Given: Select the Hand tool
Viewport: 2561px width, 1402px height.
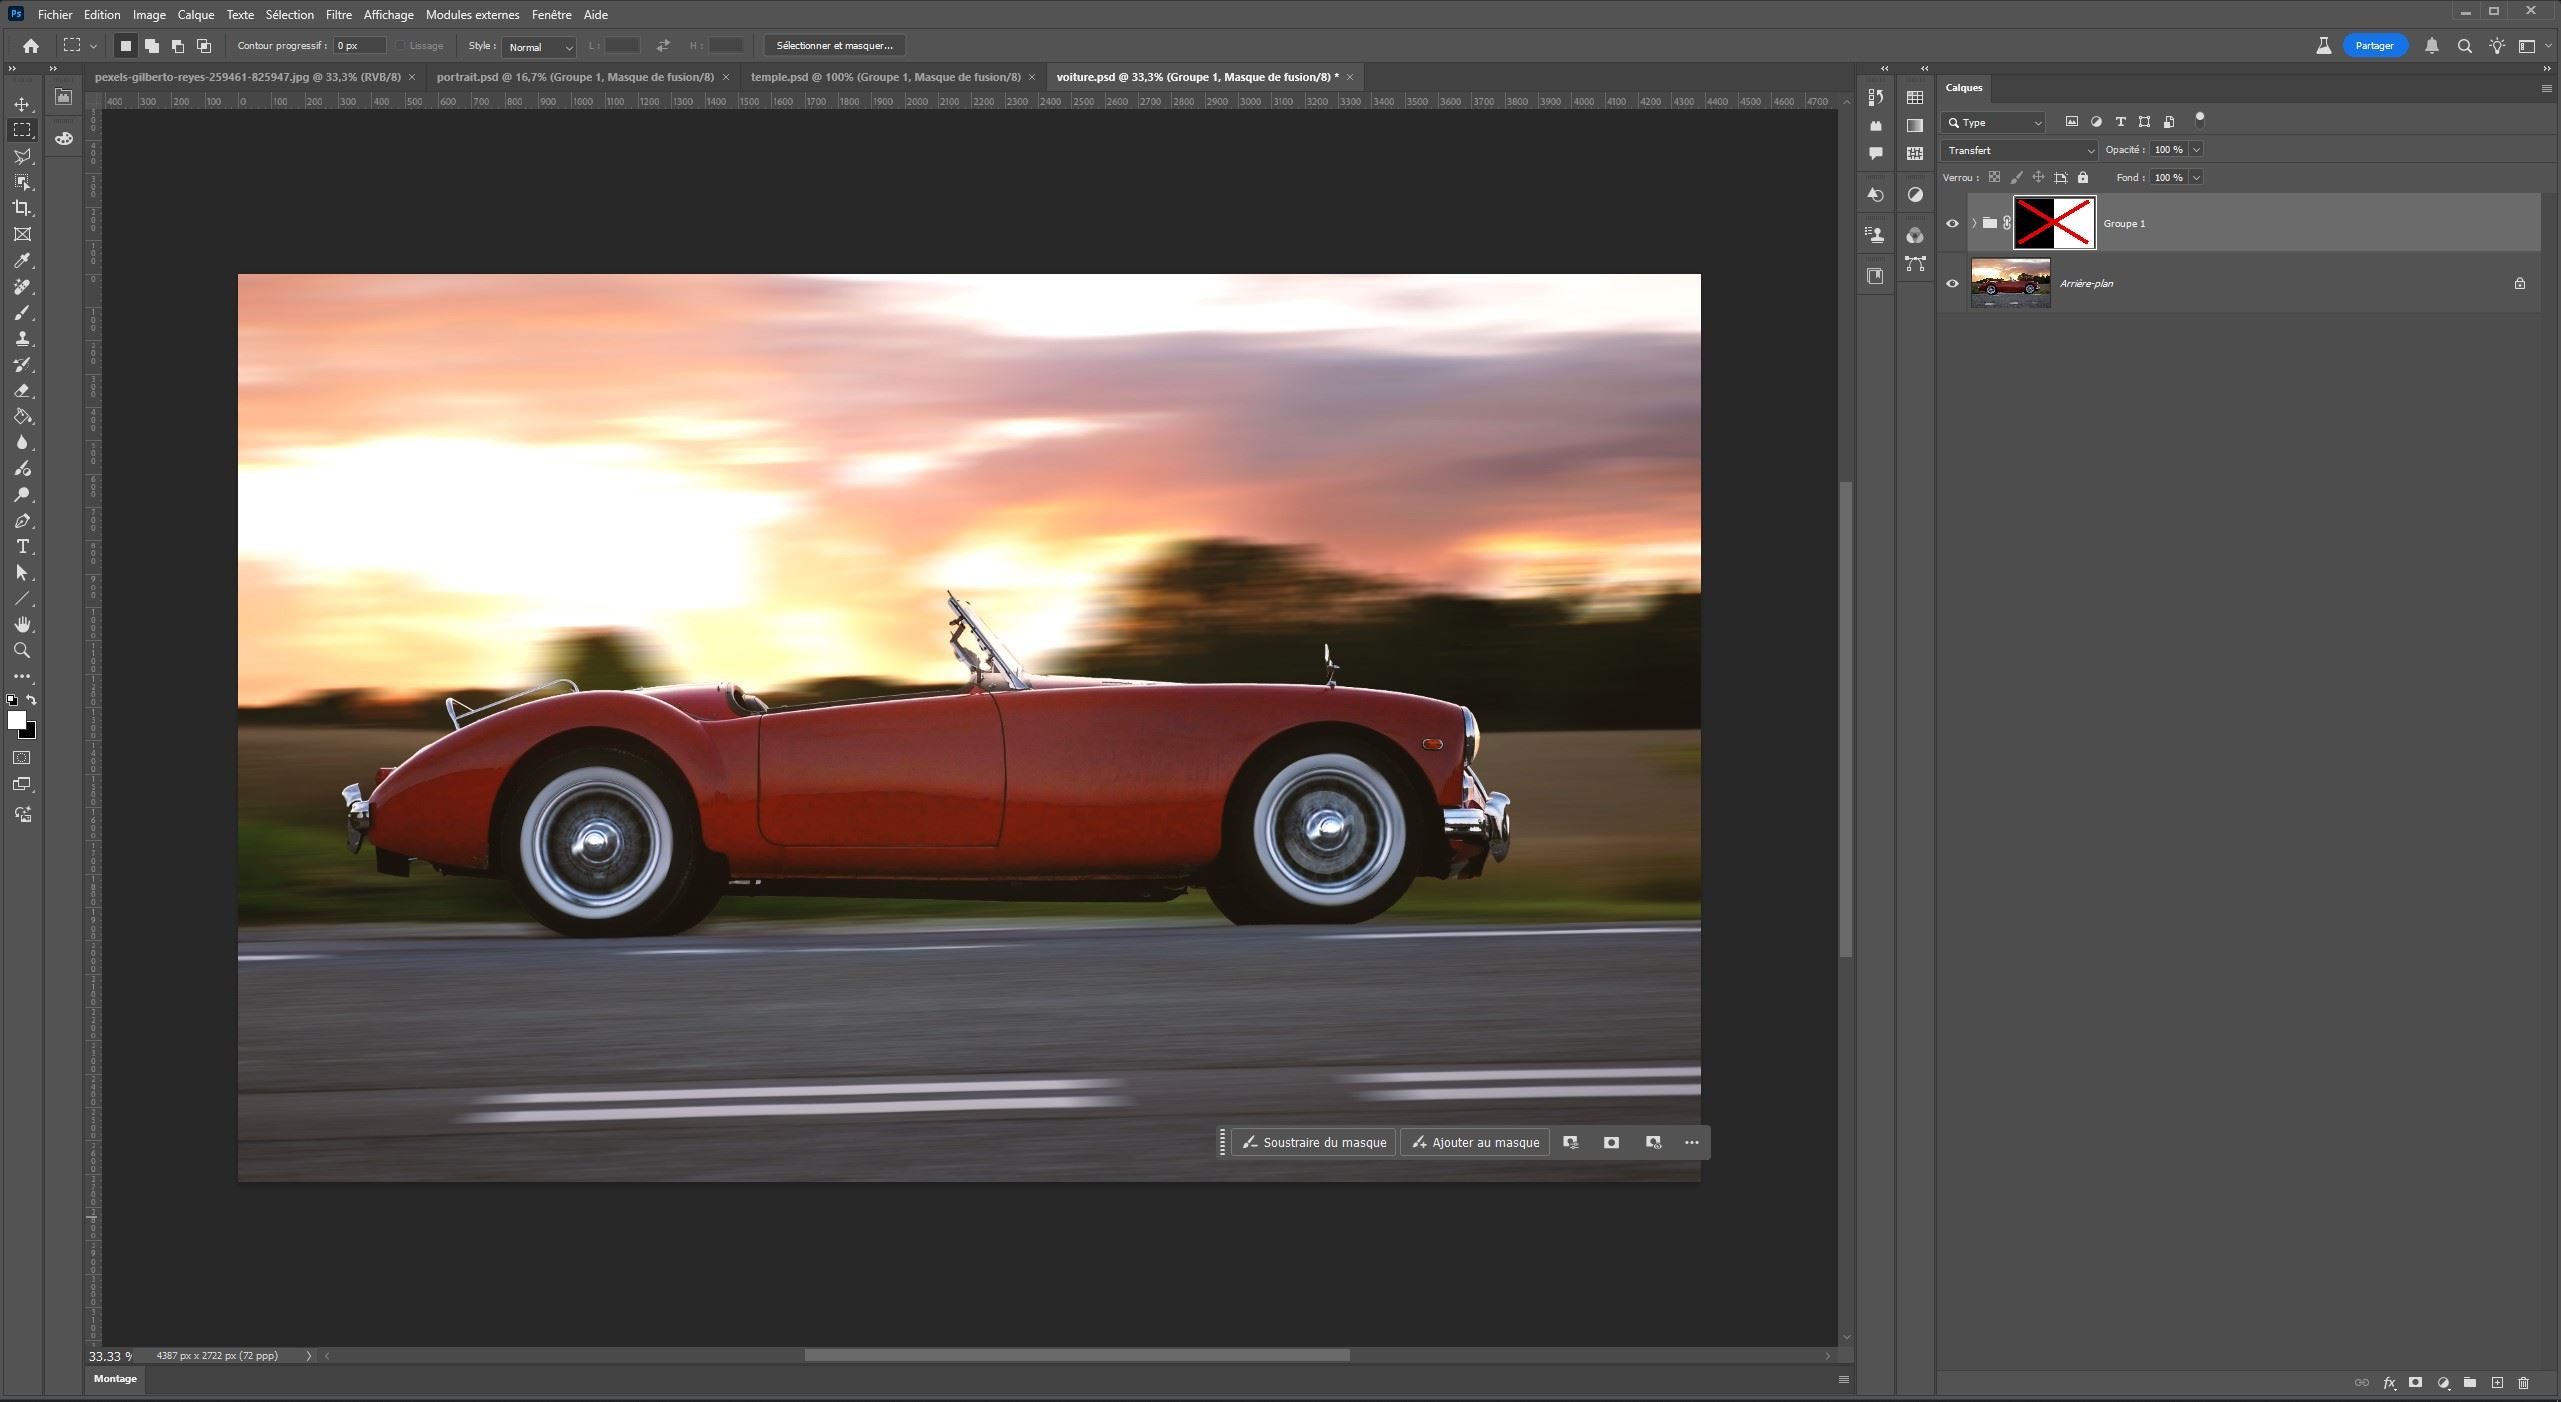Looking at the screenshot, I should 22,625.
